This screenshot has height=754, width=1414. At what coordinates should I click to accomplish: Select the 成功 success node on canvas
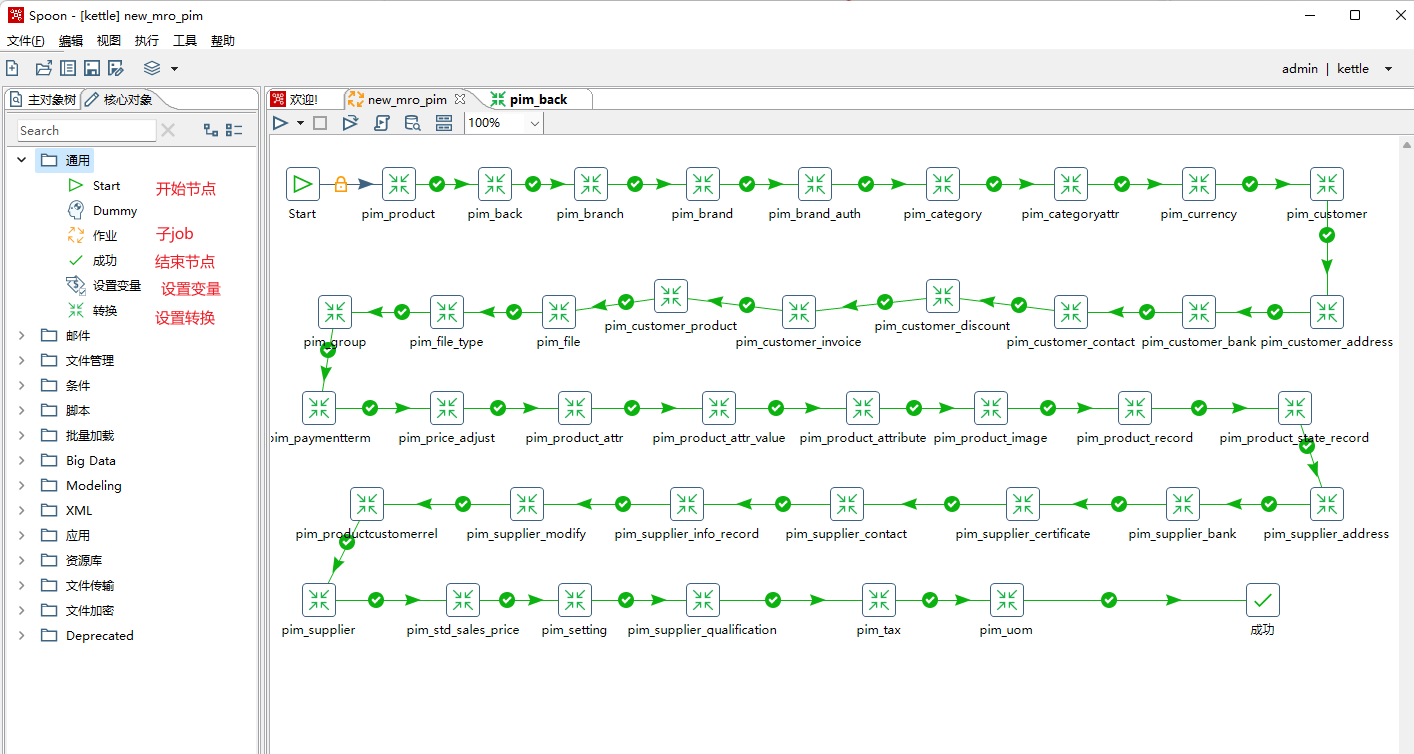(1262, 600)
